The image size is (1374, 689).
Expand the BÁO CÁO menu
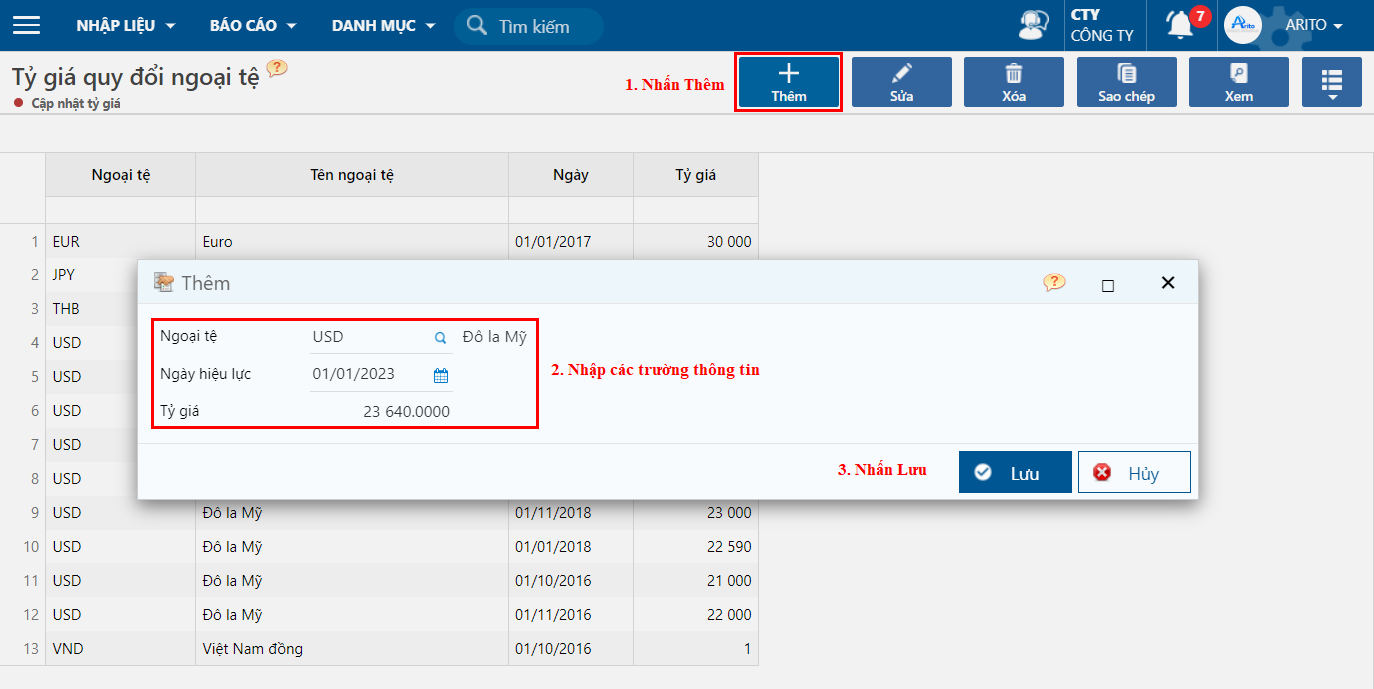tap(253, 25)
